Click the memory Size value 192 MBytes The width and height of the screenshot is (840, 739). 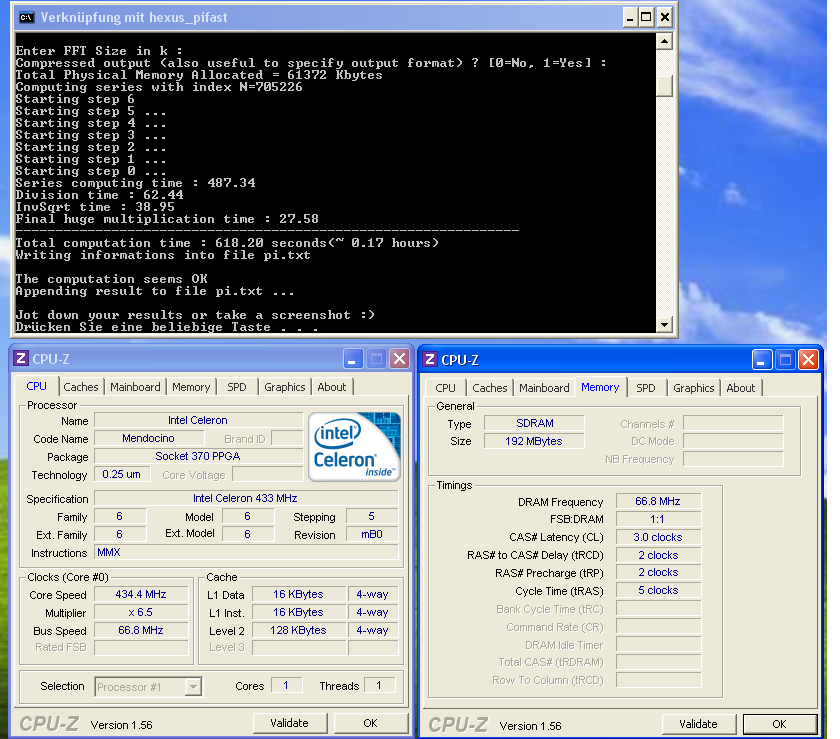pos(534,441)
